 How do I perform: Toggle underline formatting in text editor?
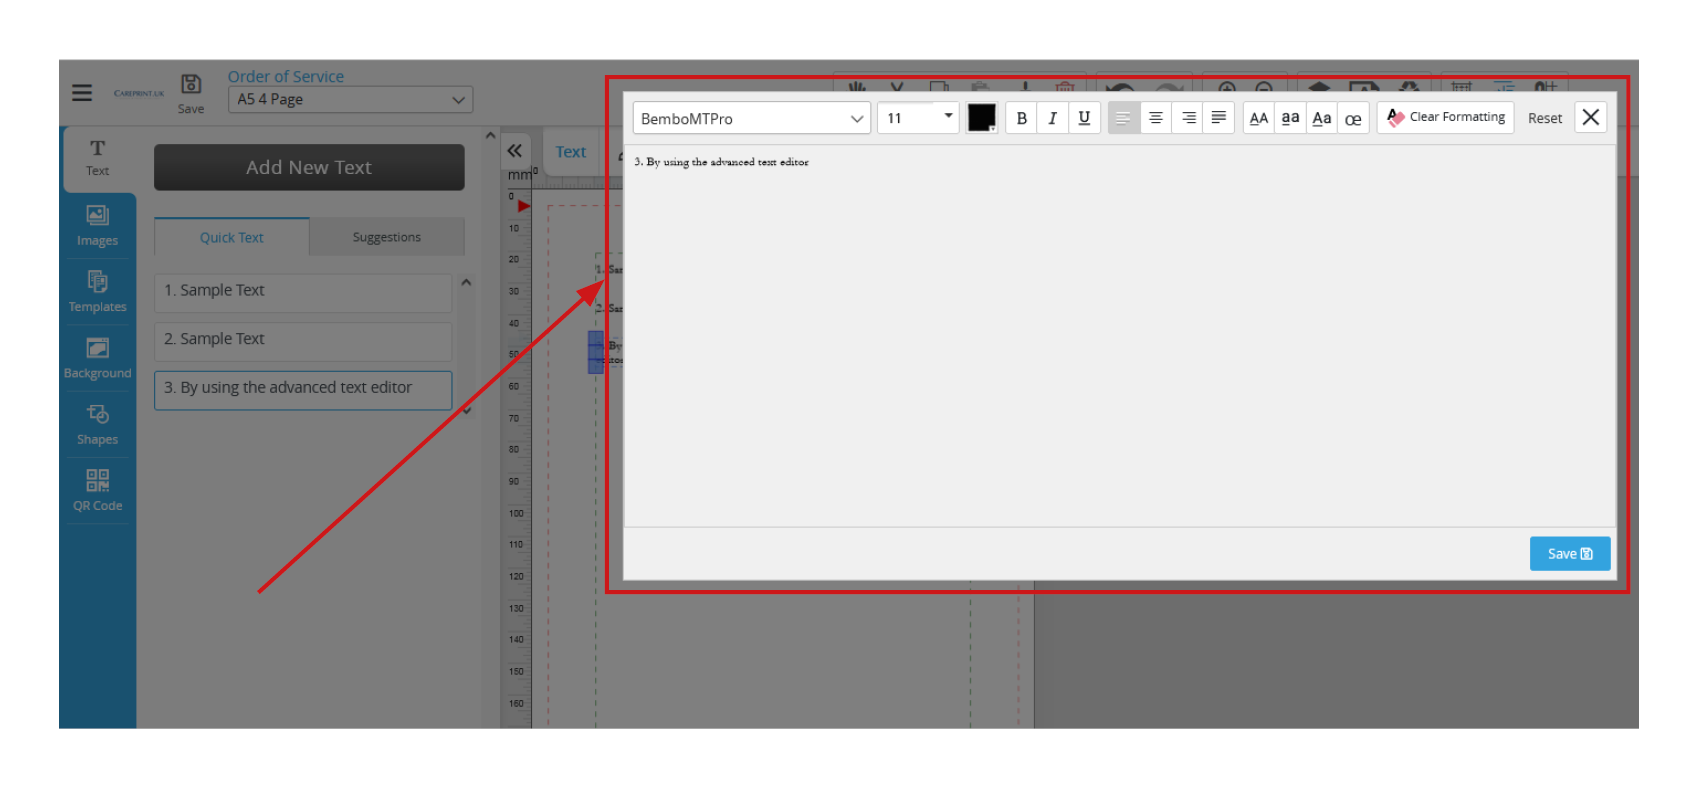click(x=1084, y=118)
